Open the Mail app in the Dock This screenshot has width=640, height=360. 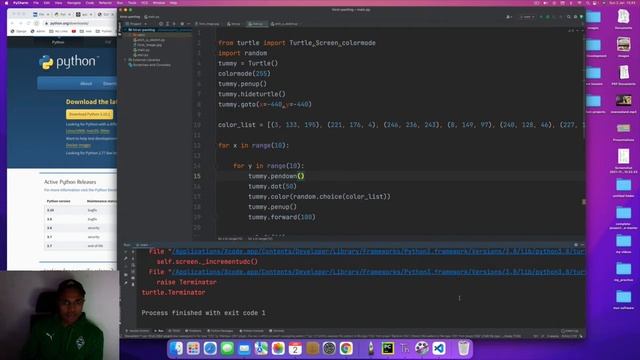coord(244,349)
